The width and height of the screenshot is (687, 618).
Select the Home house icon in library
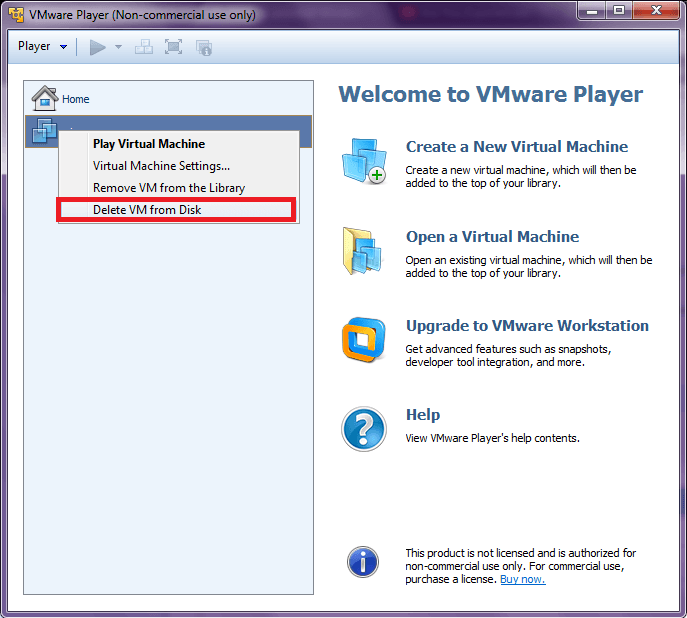(45, 98)
